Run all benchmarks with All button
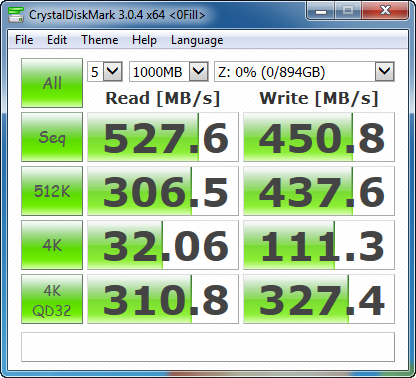 click(x=52, y=83)
